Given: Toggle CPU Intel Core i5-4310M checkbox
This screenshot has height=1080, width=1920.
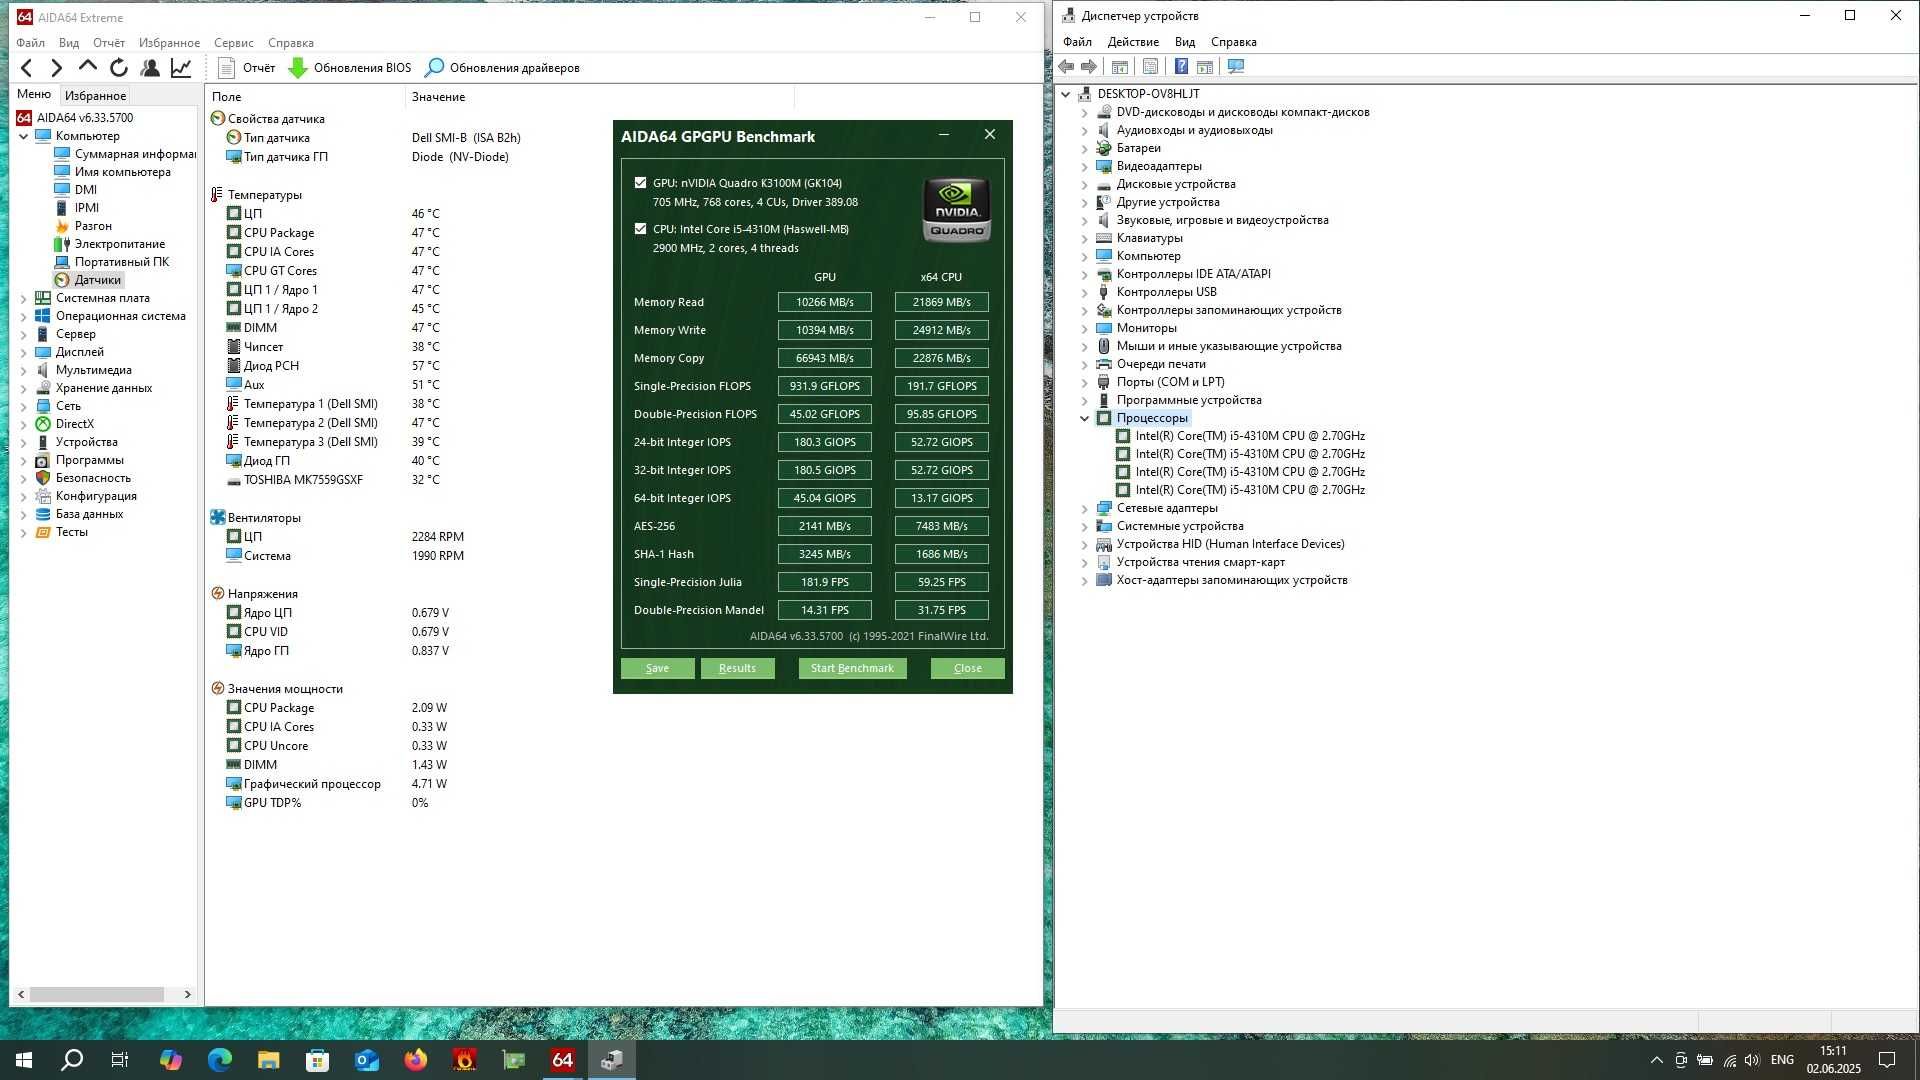Looking at the screenshot, I should pyautogui.click(x=640, y=229).
